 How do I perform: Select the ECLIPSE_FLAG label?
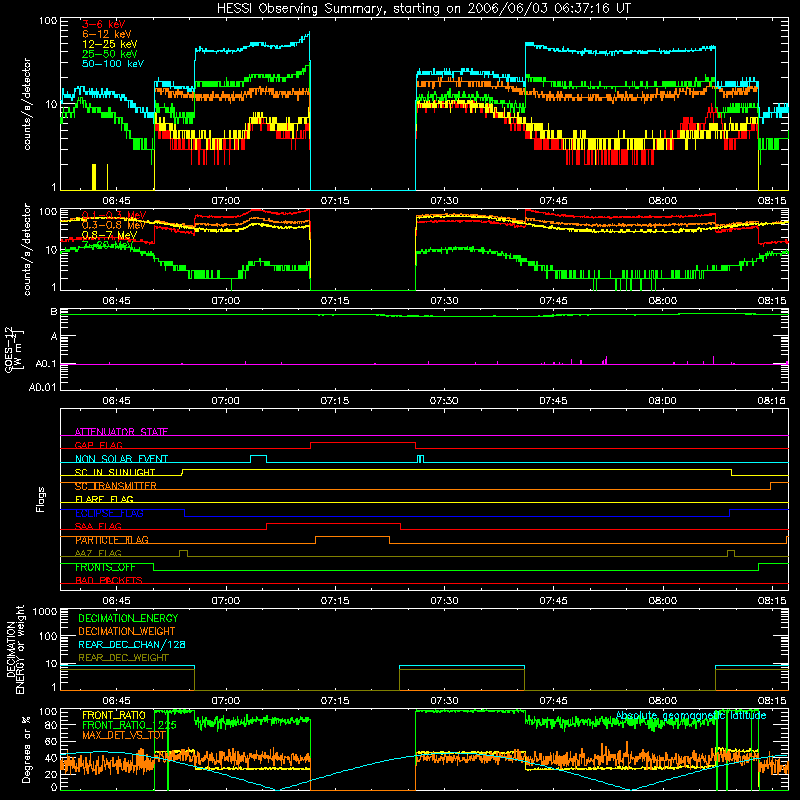tap(109, 513)
